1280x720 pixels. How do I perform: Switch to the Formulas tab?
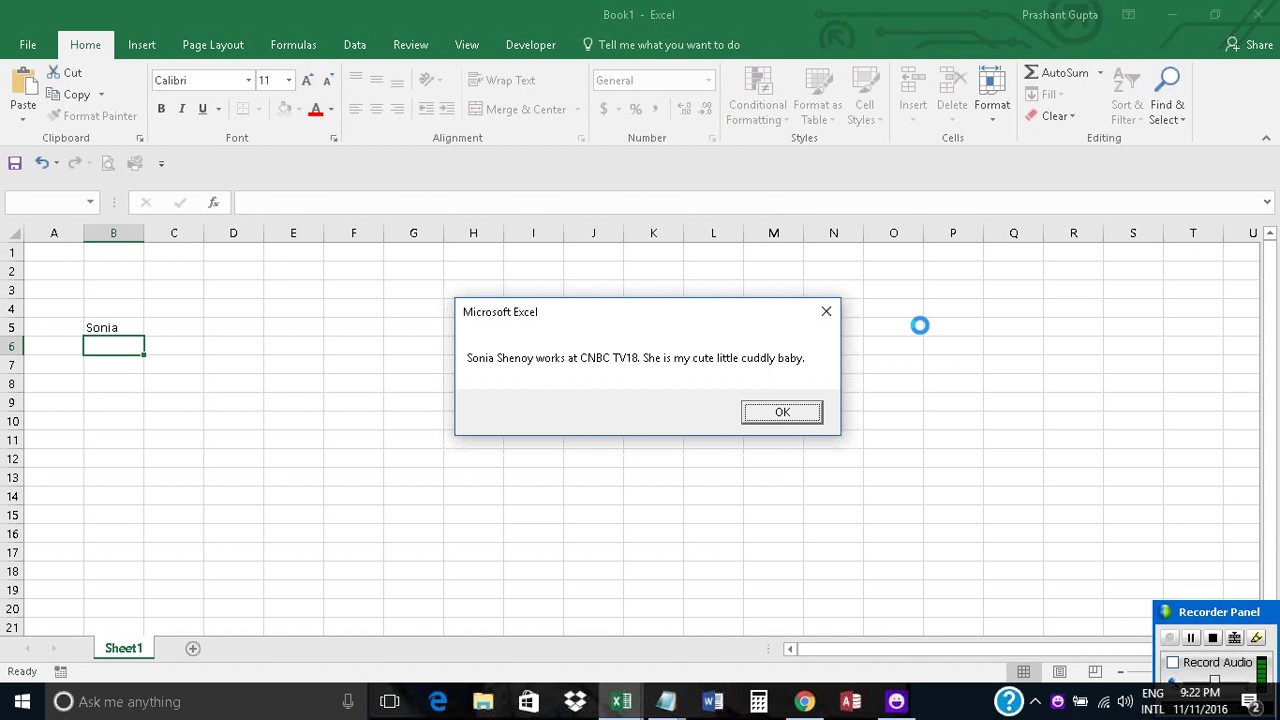click(293, 45)
